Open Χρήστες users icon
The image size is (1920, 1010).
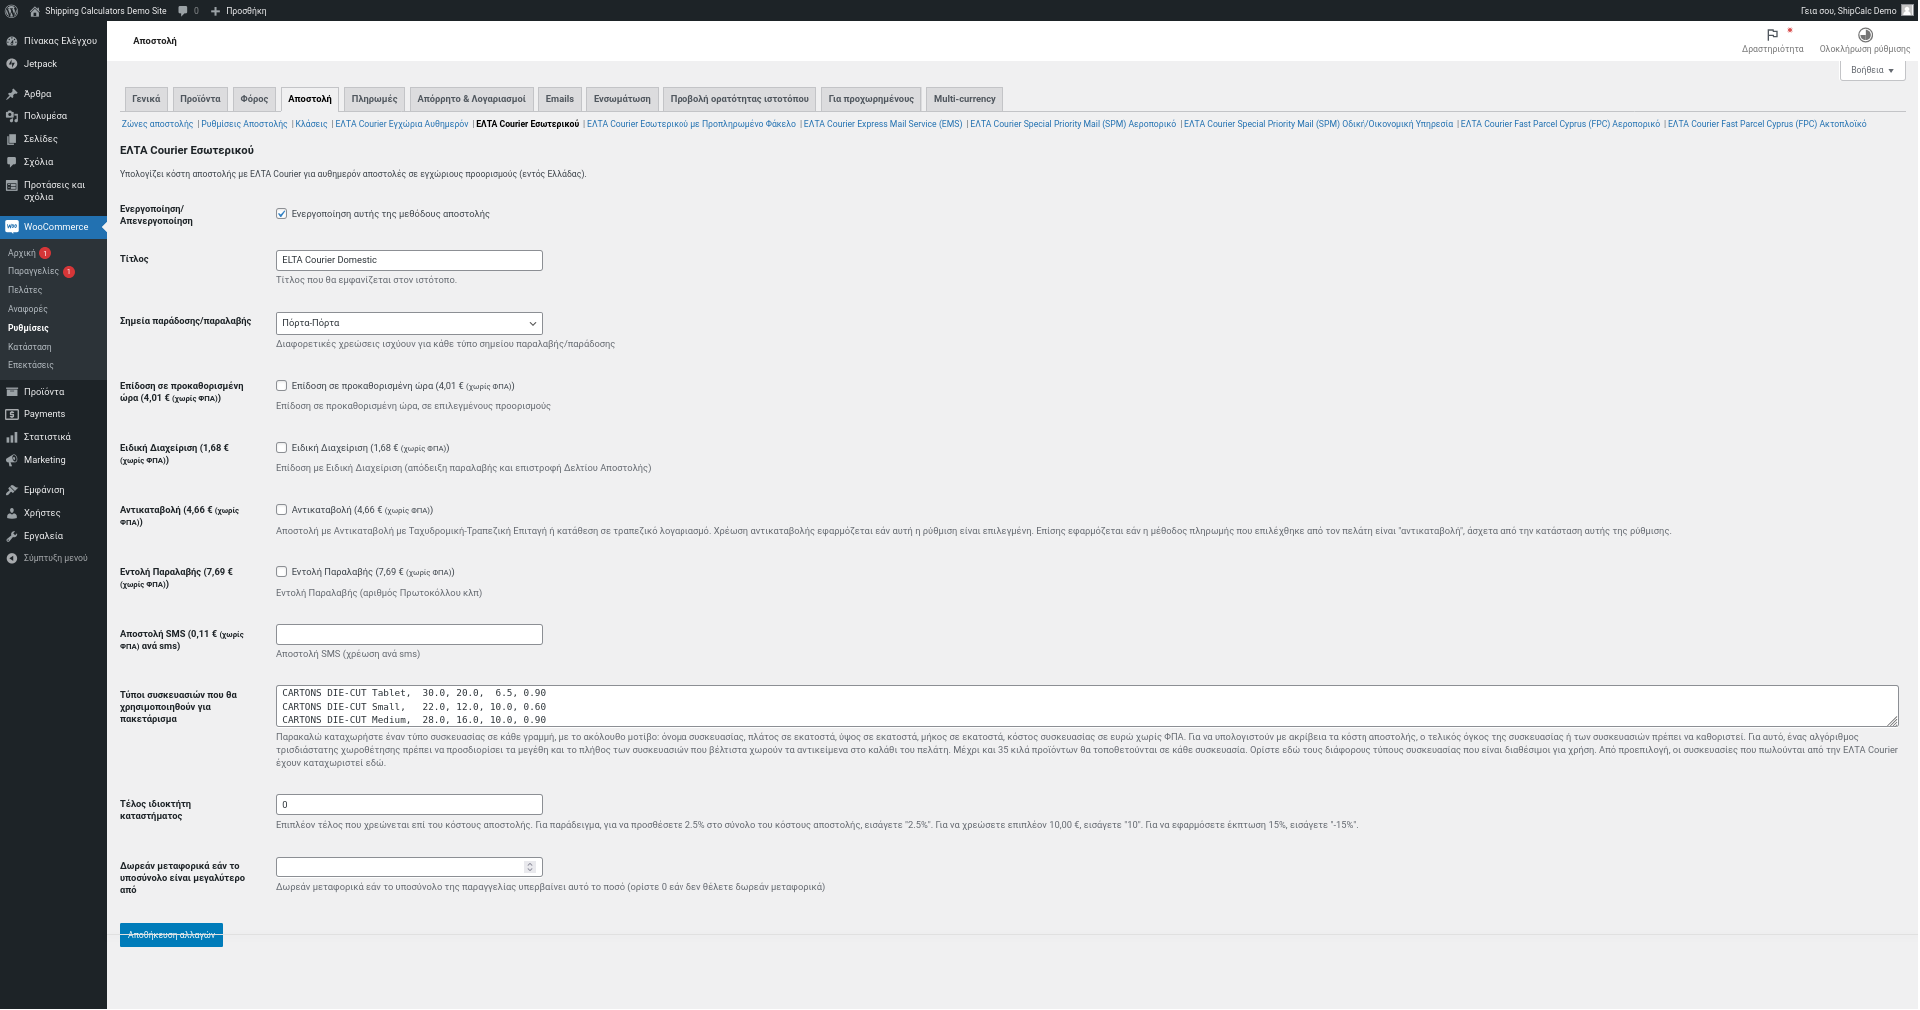12,513
